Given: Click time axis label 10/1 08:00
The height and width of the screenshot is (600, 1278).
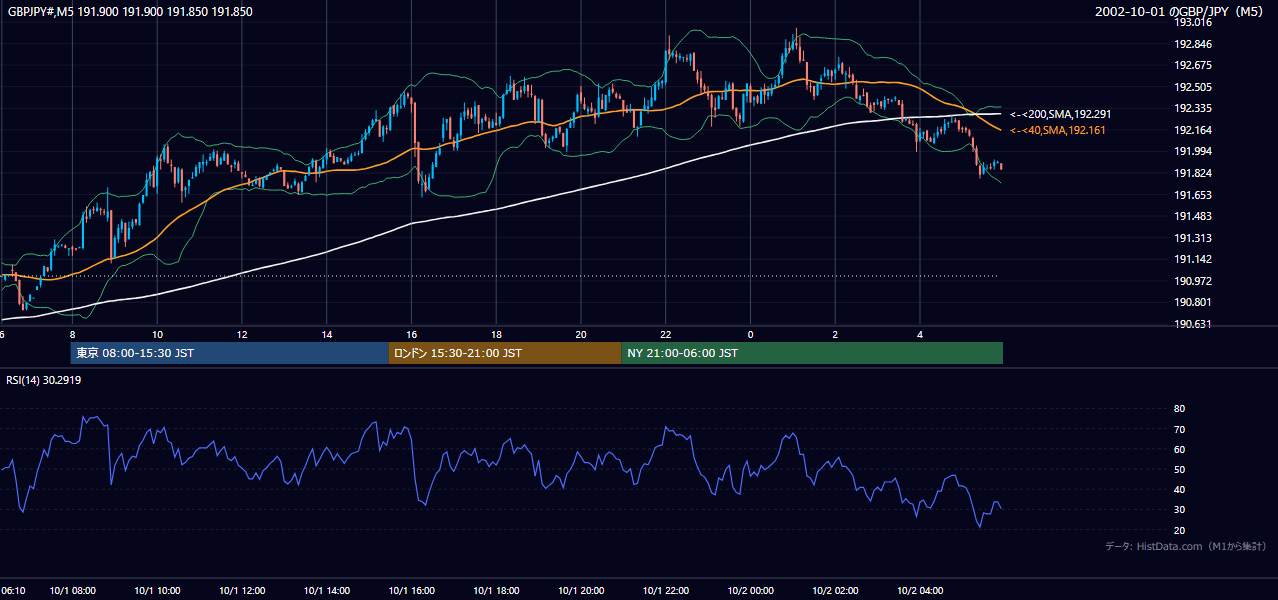Looking at the screenshot, I should click(73, 591).
